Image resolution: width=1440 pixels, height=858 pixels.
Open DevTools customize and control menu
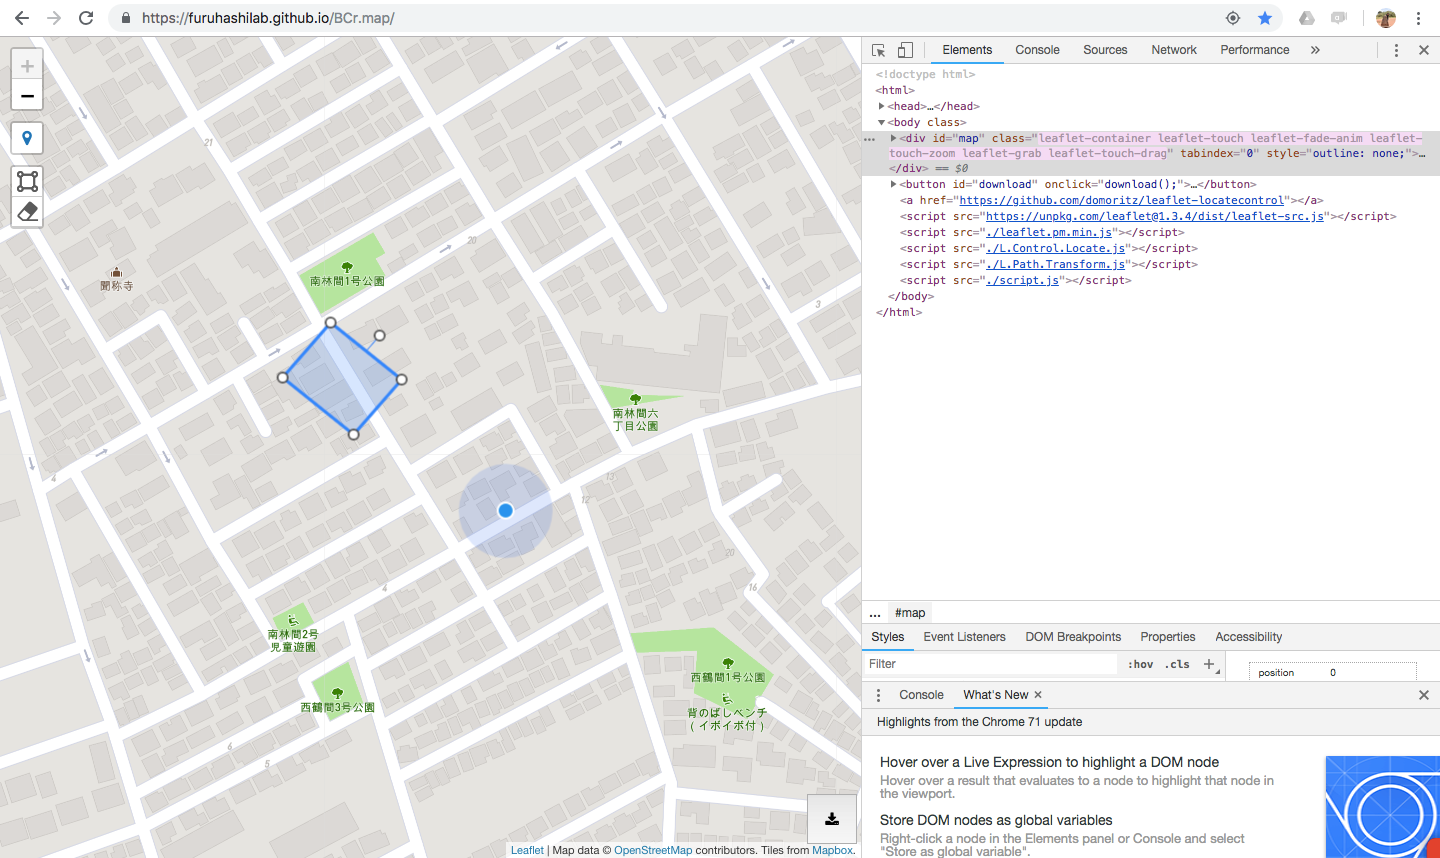[x=1397, y=50]
